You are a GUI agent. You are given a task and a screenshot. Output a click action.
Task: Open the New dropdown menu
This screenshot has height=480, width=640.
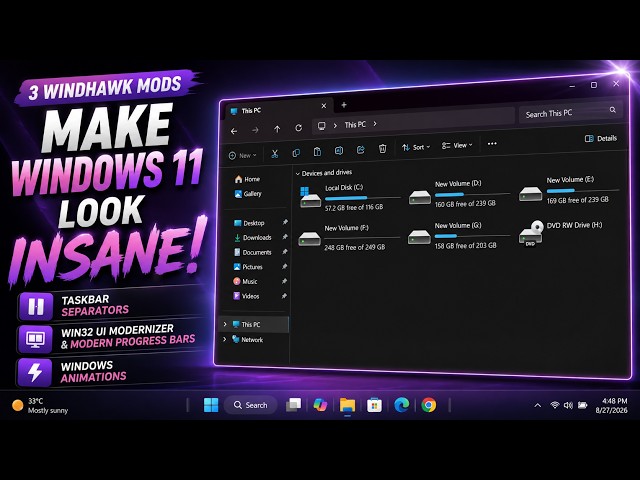(243, 156)
